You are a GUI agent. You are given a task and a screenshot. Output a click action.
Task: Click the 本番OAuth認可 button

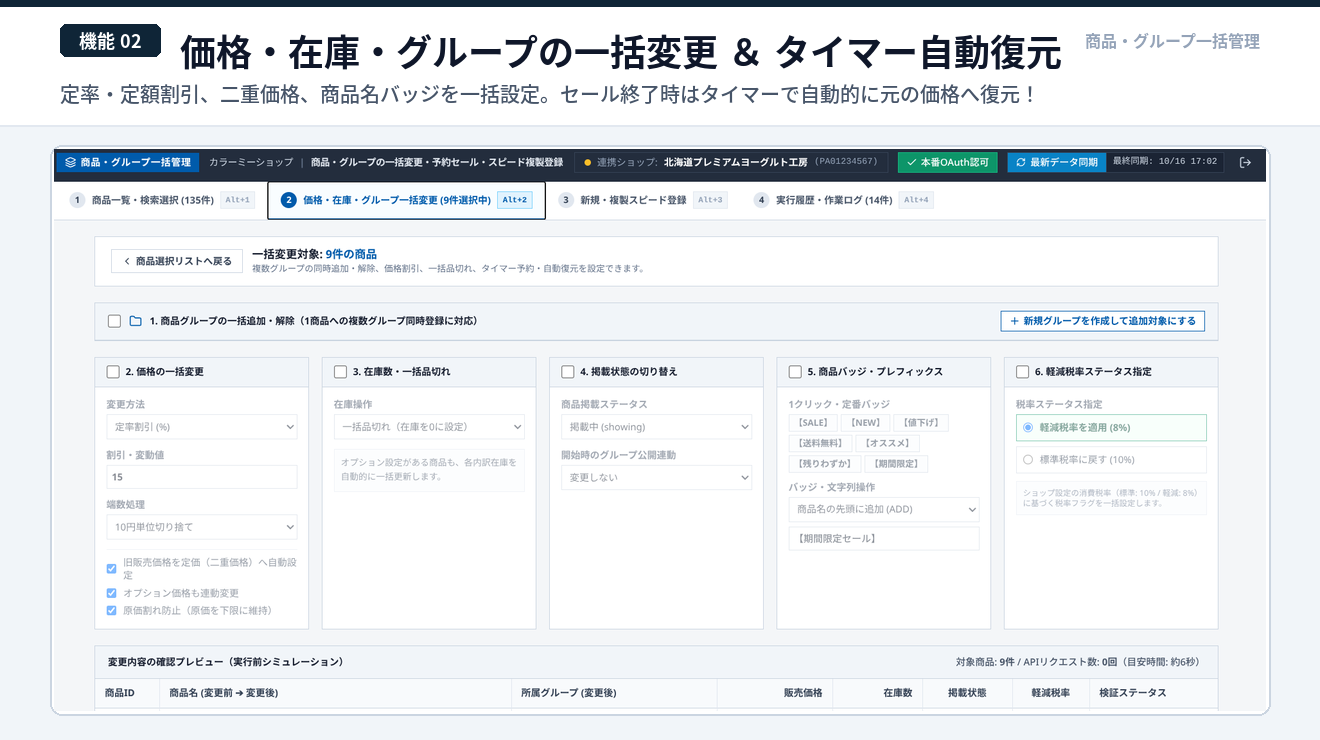947,162
